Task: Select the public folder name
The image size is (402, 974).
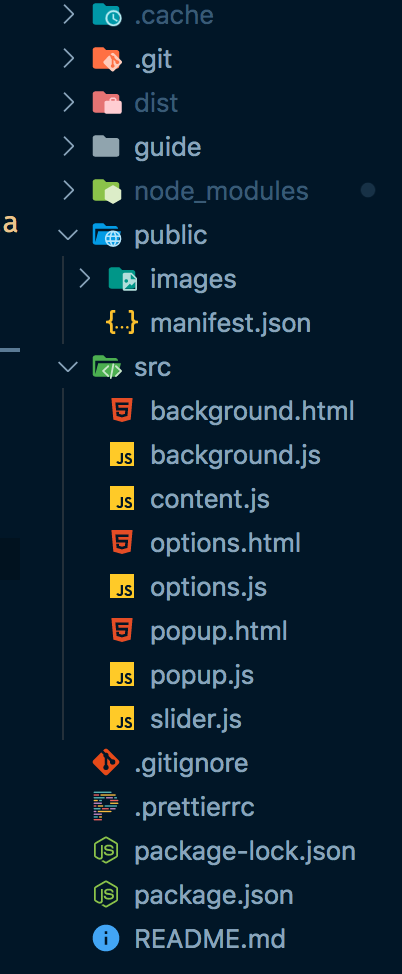Action: pos(171,236)
